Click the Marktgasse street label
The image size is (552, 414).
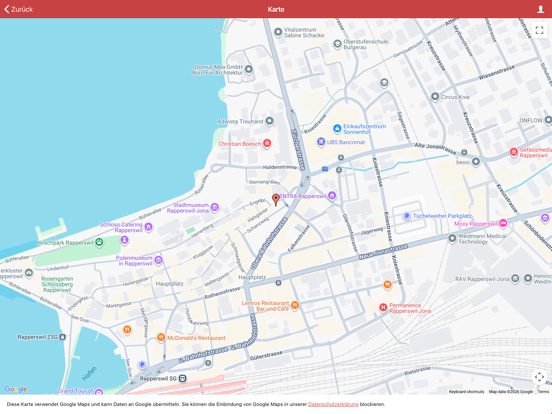pyautogui.click(x=119, y=305)
